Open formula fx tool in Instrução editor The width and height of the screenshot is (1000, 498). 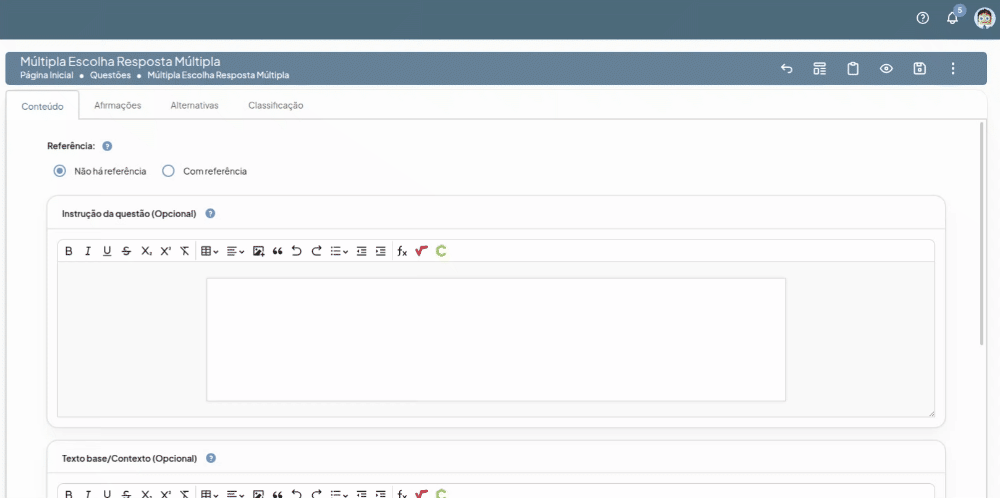click(x=402, y=251)
